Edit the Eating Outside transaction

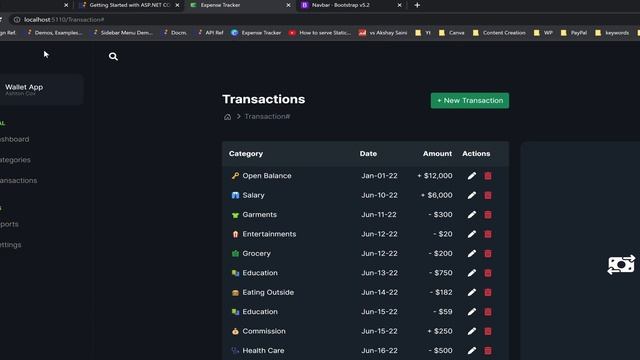(x=471, y=292)
